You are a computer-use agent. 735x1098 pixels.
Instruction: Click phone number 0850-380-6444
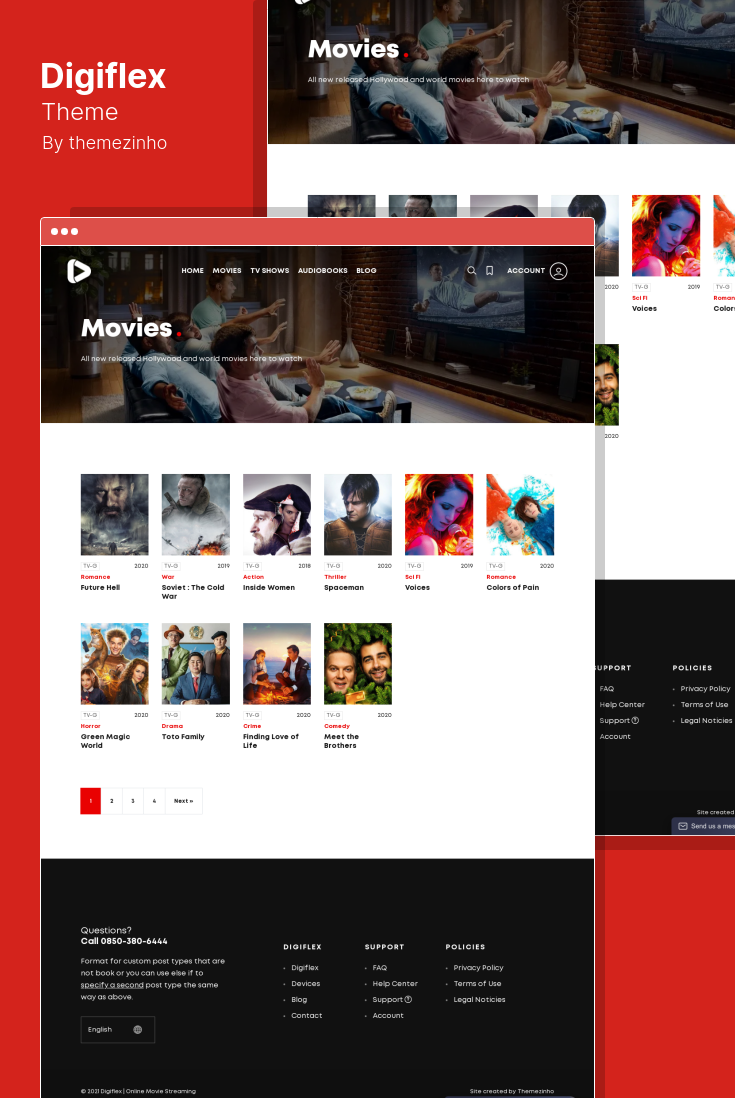tap(135, 941)
